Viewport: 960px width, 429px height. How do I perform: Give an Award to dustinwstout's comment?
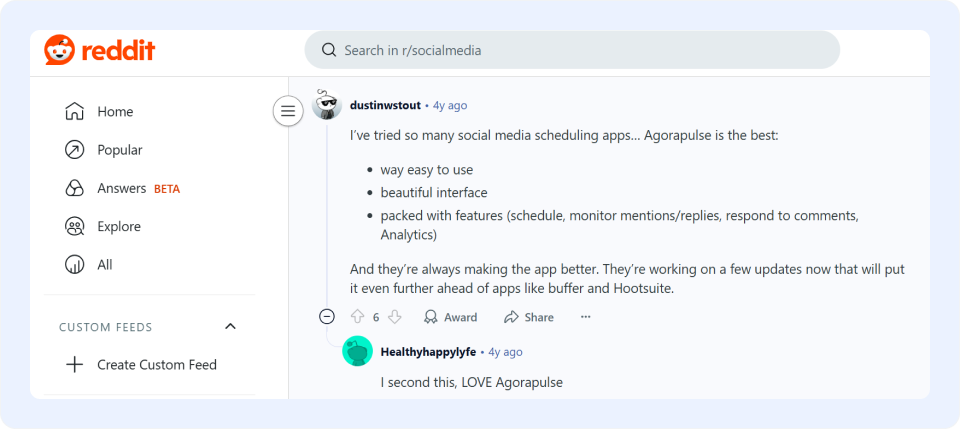click(451, 317)
